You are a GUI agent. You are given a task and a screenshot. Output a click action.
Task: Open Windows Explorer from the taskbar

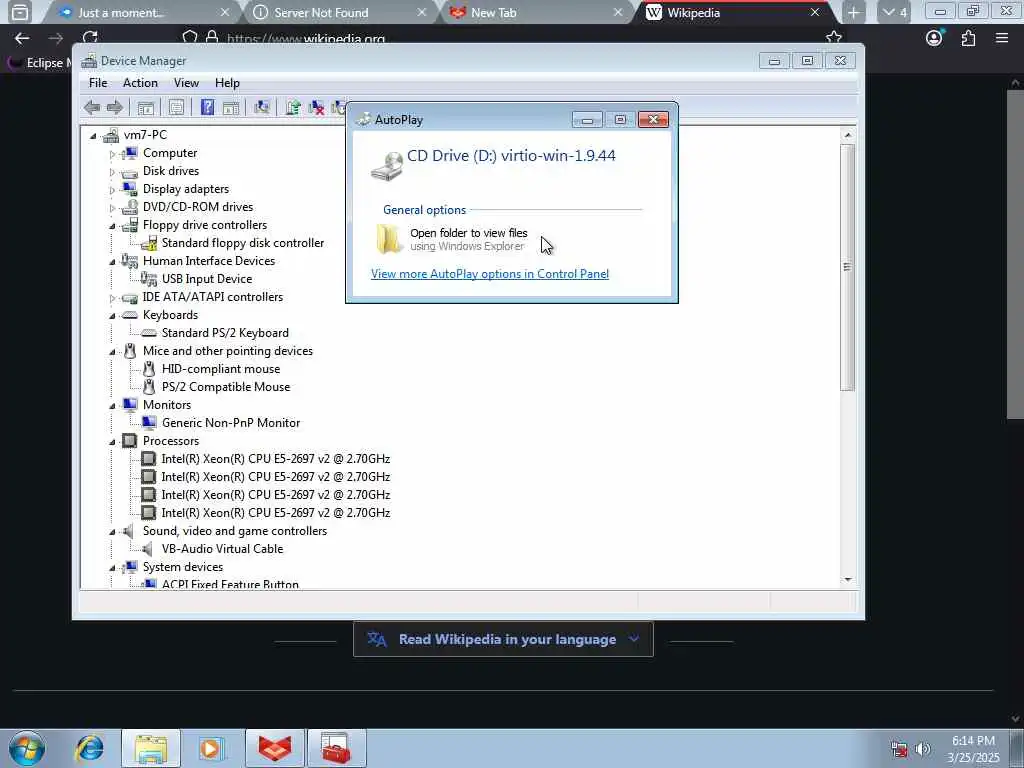tap(151, 748)
